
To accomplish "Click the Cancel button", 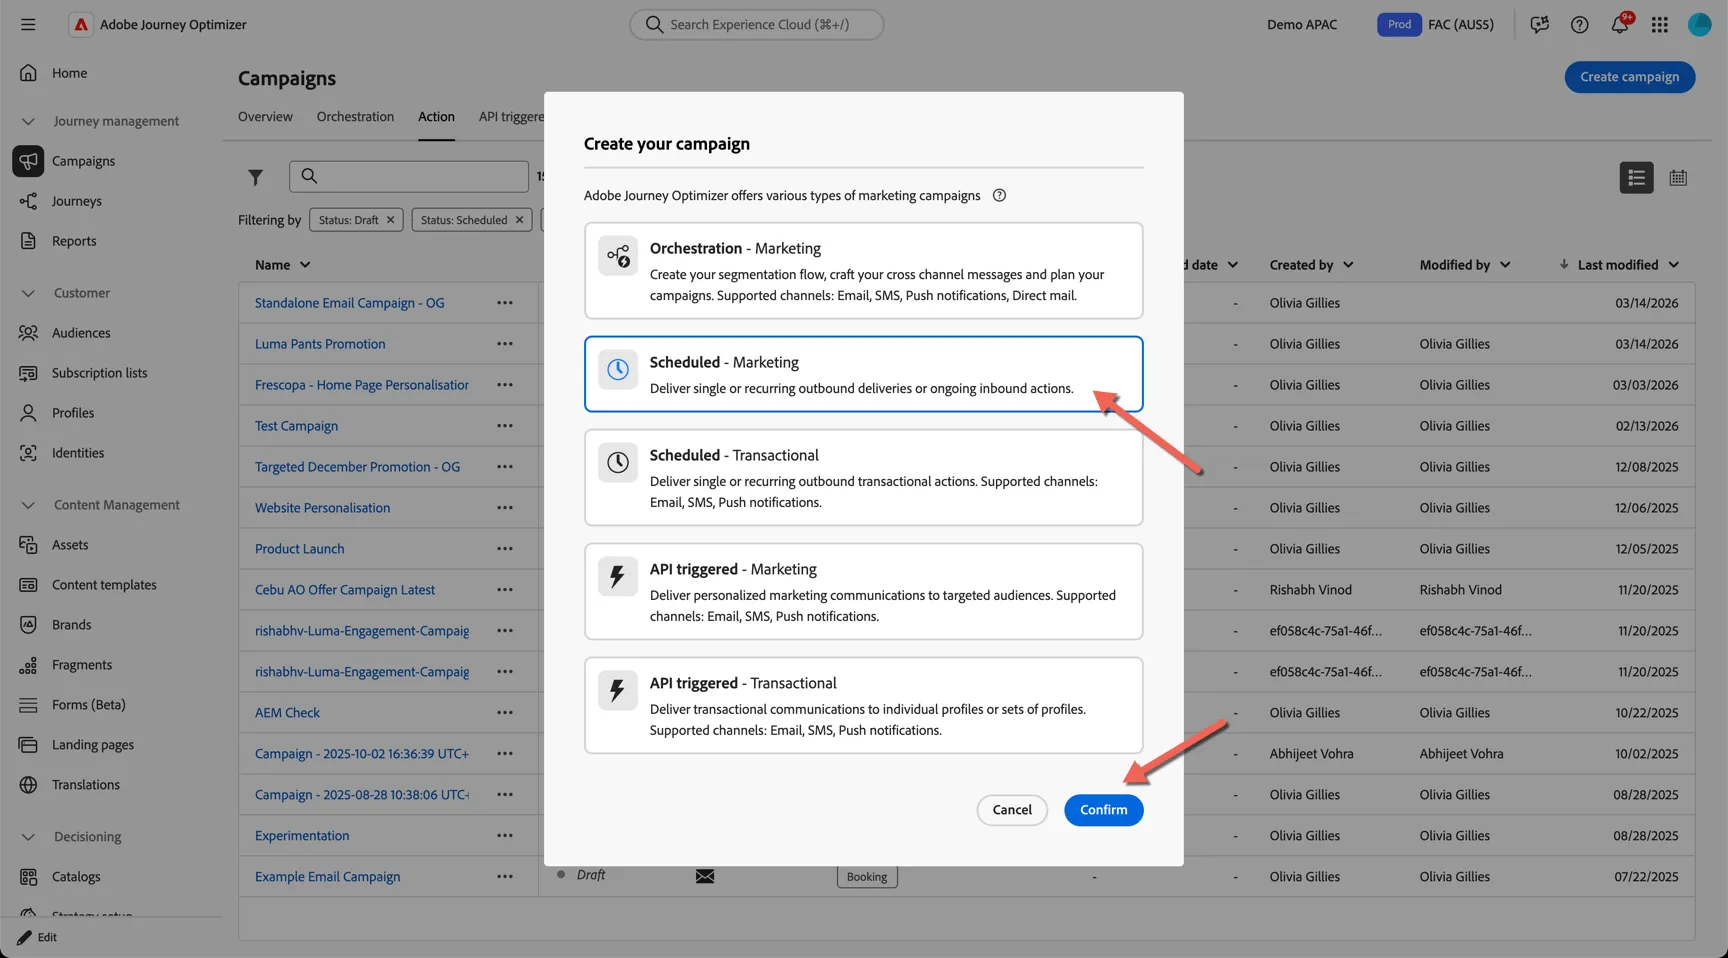I will click(1012, 810).
